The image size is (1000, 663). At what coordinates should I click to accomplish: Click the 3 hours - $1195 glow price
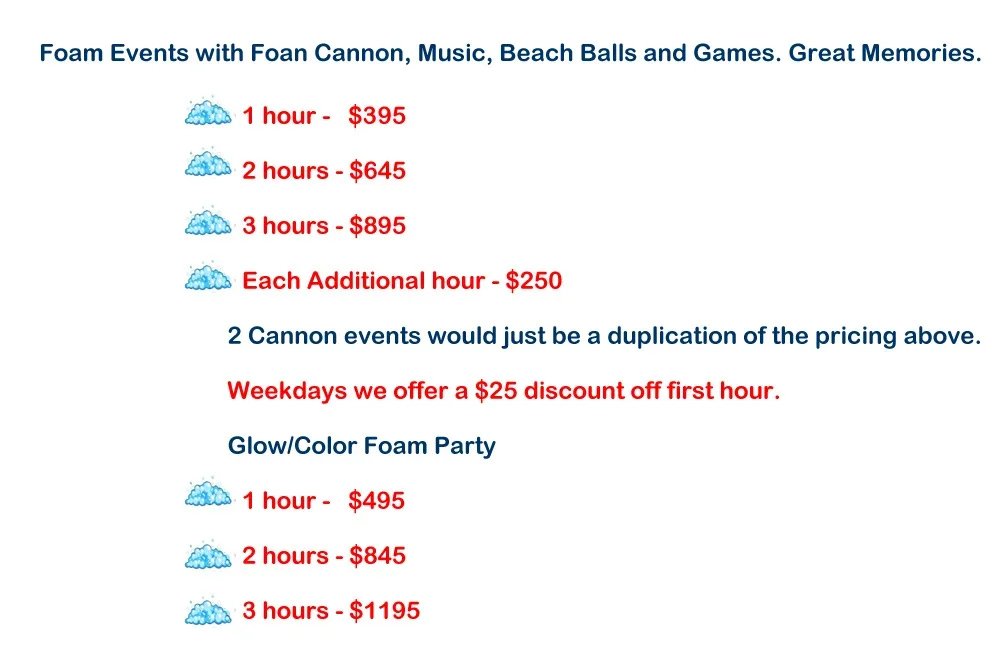click(331, 611)
